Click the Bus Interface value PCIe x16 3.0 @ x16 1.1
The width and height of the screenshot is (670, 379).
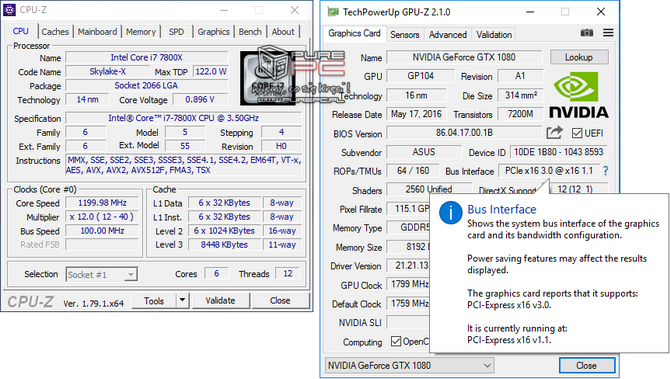click(549, 171)
